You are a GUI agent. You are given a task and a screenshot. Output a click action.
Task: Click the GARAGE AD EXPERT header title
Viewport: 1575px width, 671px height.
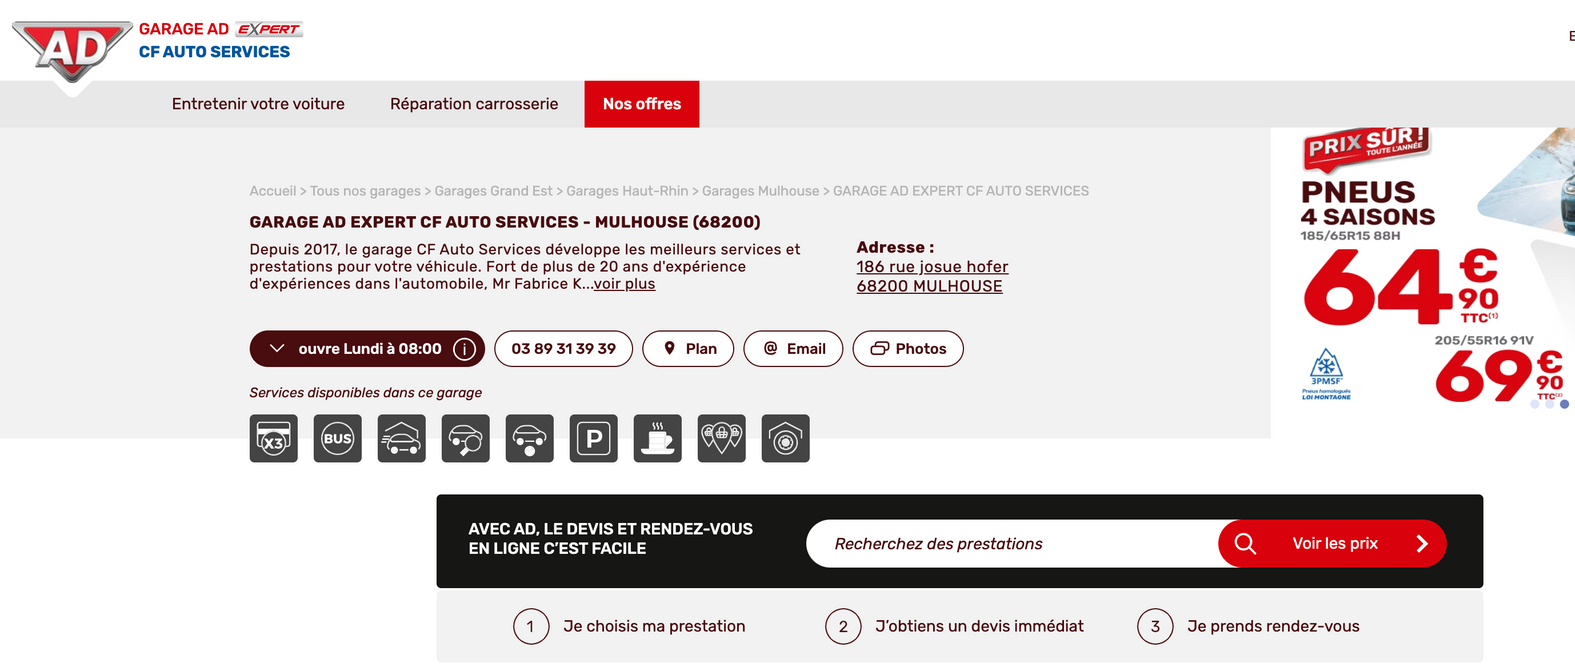point(220,29)
